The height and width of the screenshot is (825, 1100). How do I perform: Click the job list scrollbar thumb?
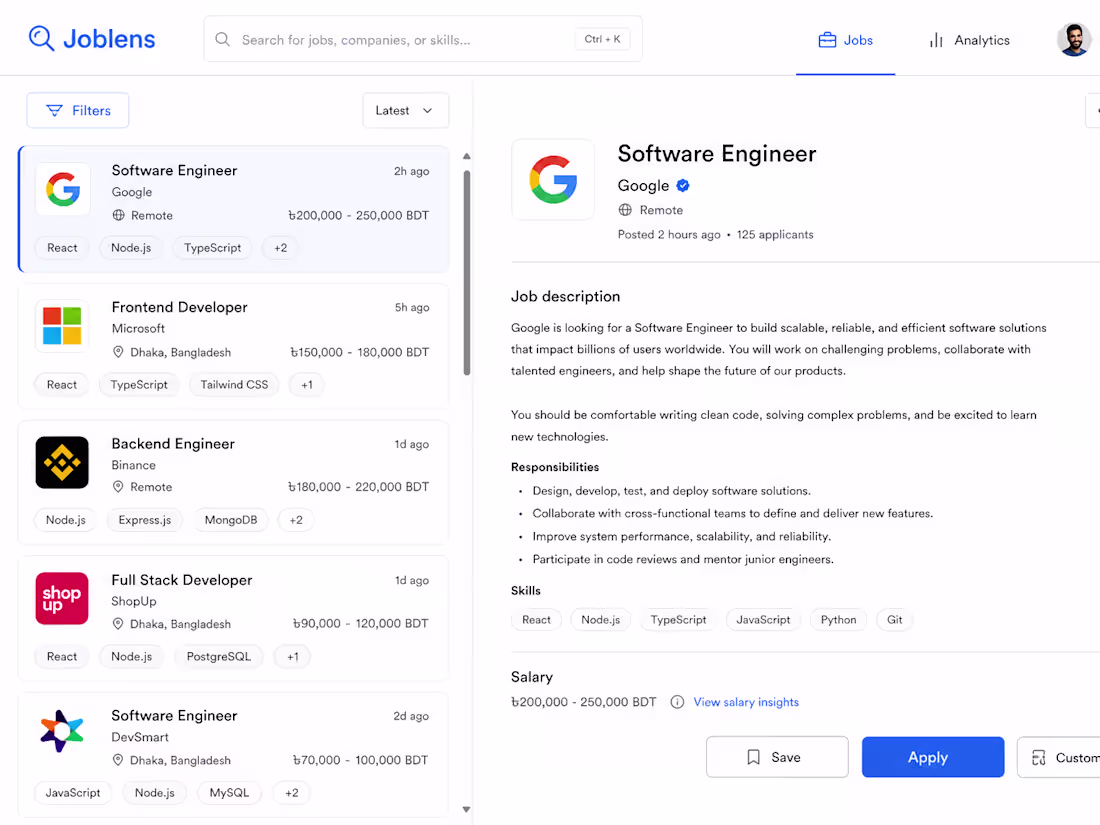click(x=467, y=272)
